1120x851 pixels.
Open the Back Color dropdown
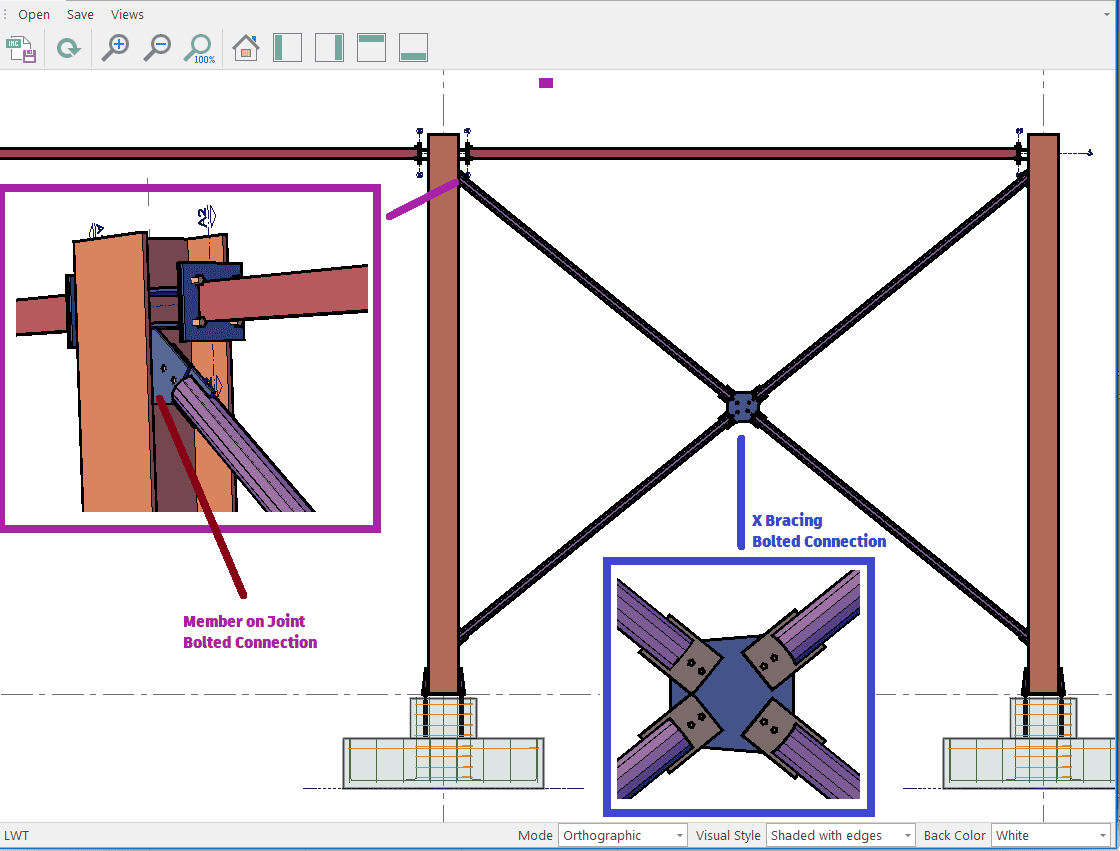point(1050,836)
